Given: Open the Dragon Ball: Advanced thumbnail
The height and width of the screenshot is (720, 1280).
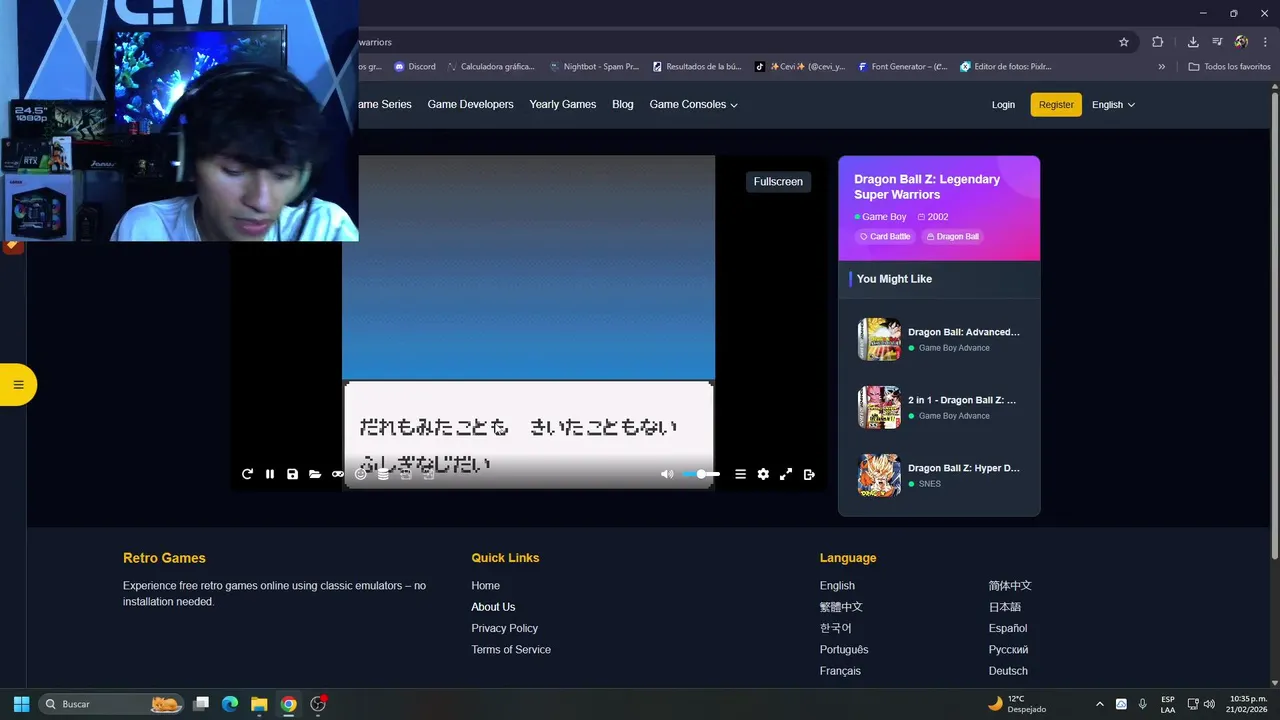Looking at the screenshot, I should pyautogui.click(x=879, y=339).
